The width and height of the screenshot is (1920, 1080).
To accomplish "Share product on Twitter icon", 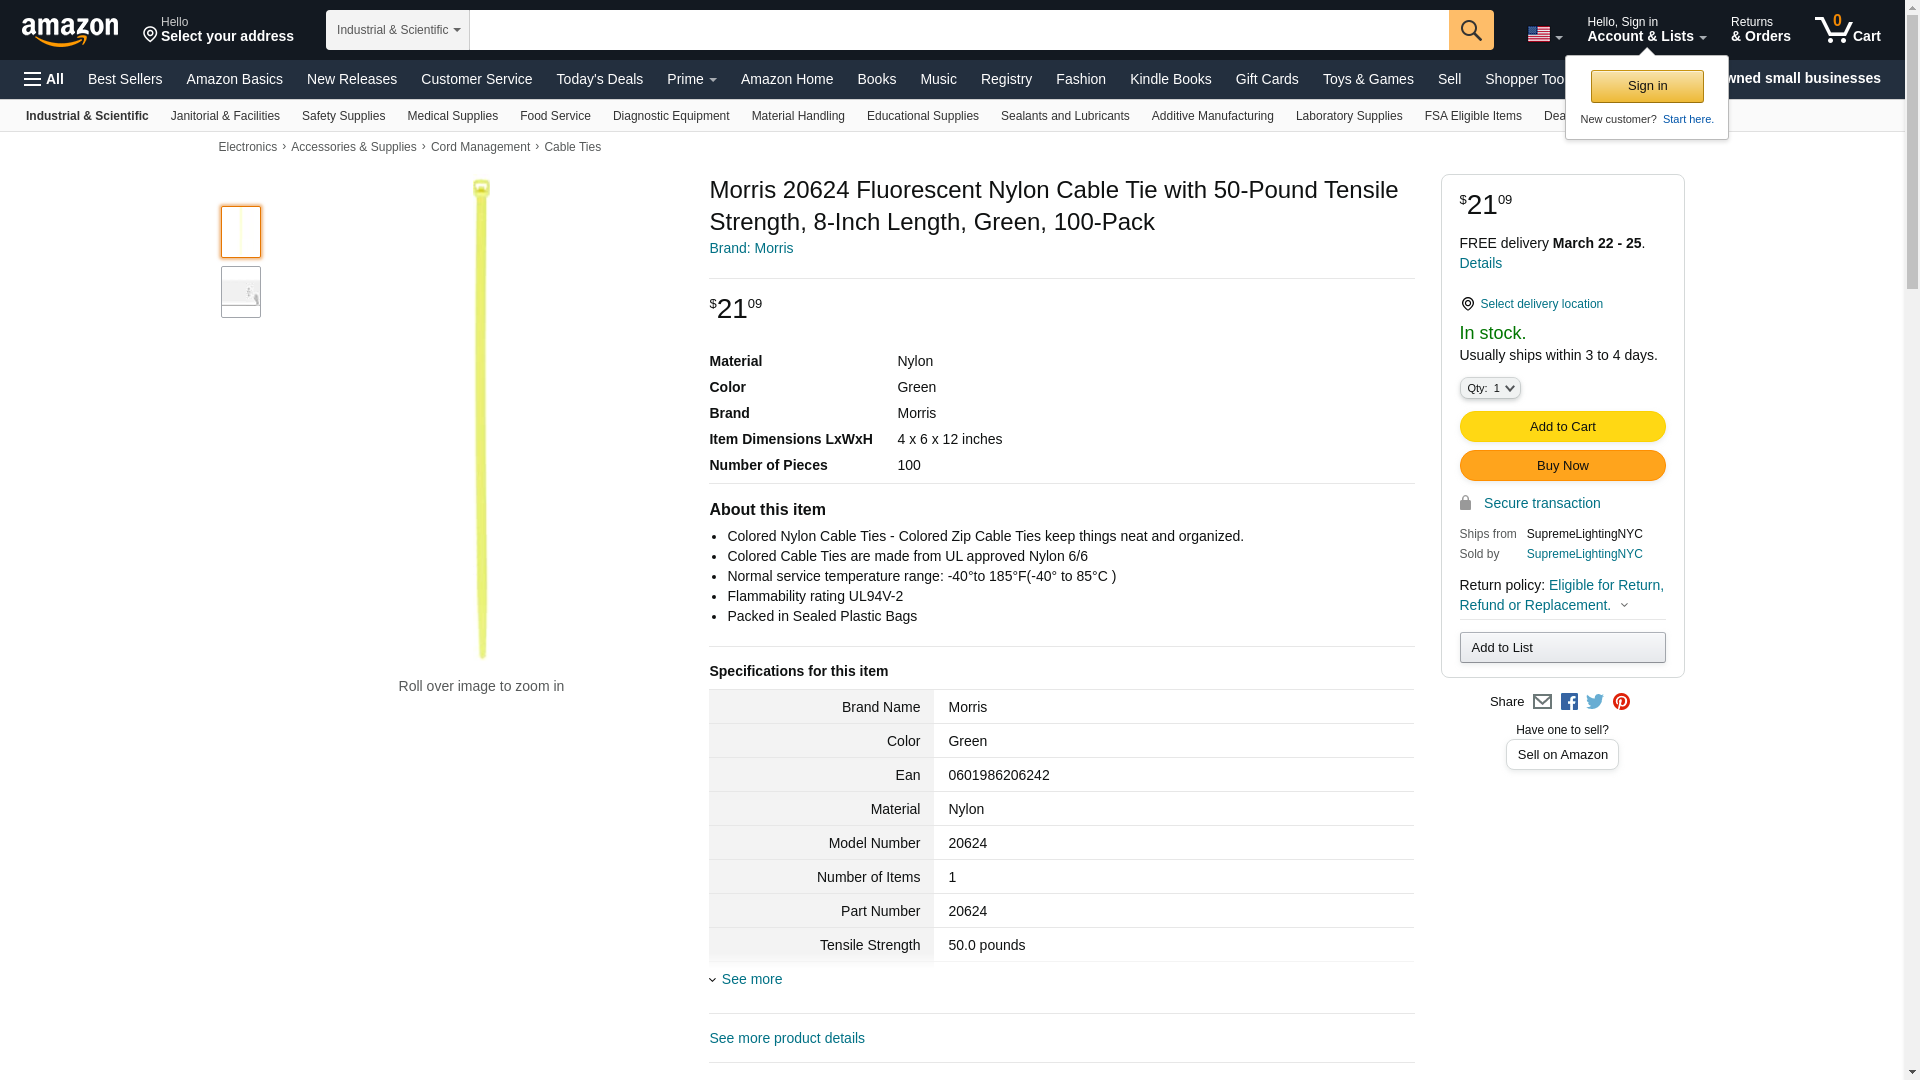I will pos(1595,702).
